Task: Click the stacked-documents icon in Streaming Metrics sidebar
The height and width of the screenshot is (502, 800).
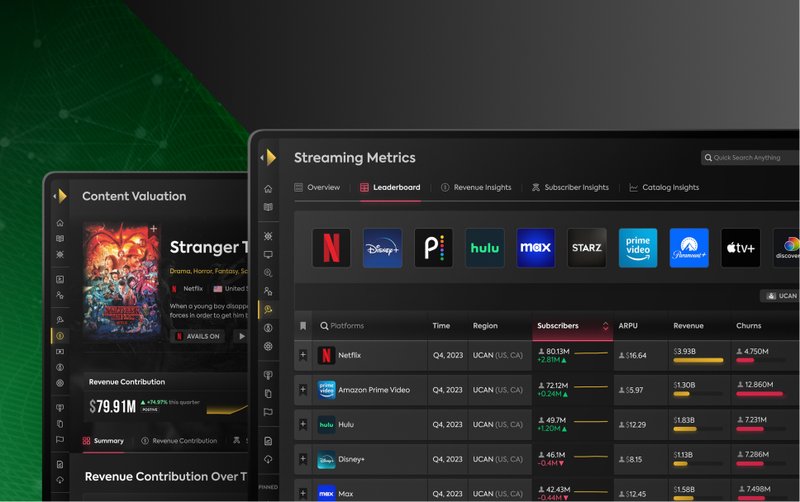Action: pyautogui.click(x=268, y=394)
